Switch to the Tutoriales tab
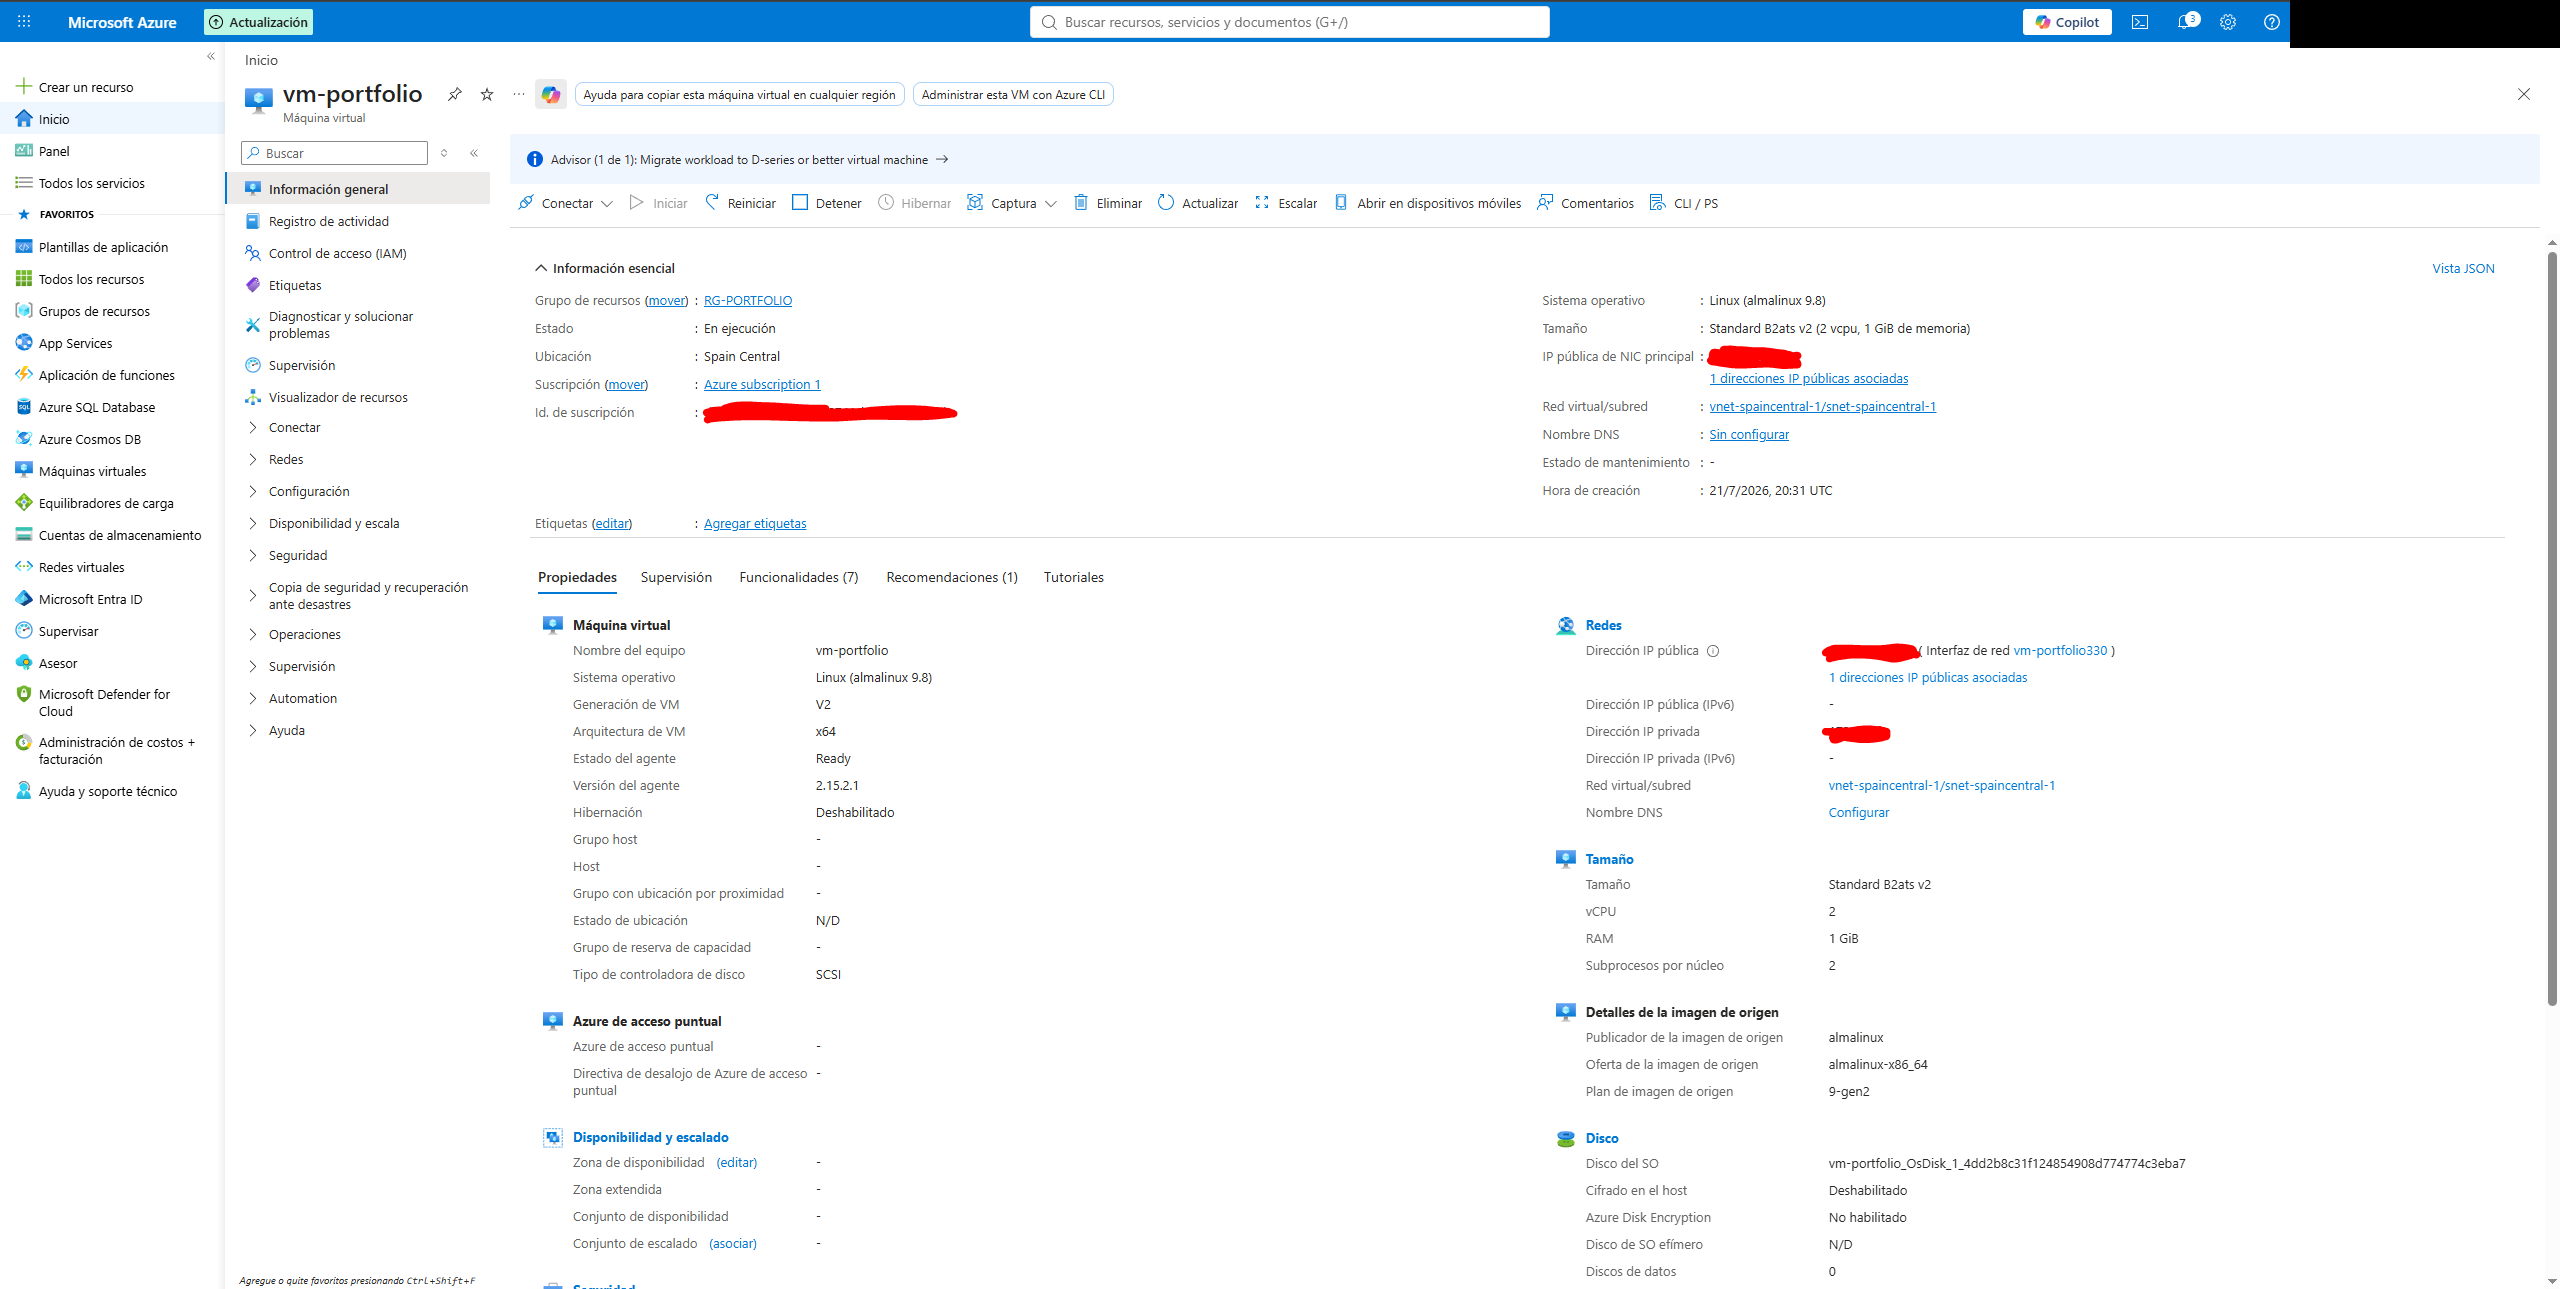The width and height of the screenshot is (2560, 1289). (x=1074, y=577)
